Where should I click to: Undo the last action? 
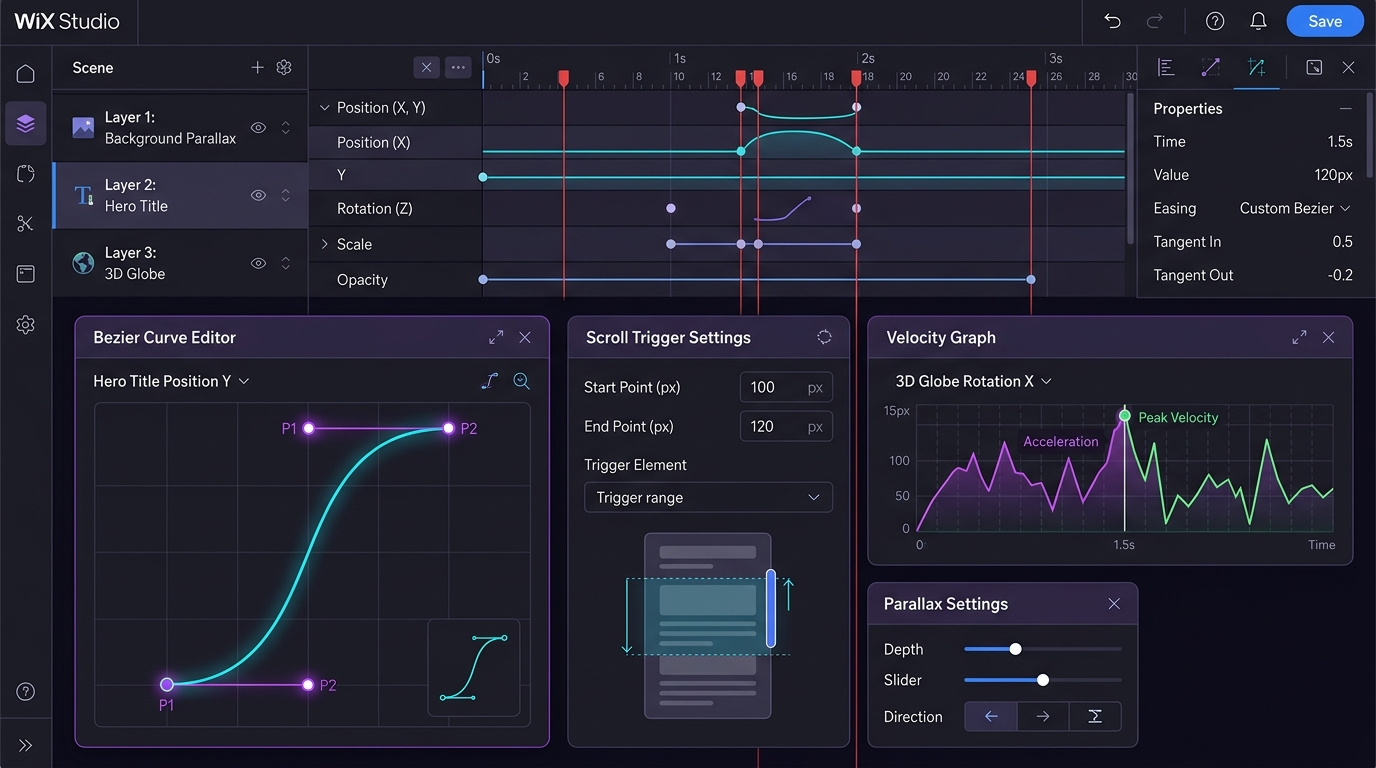[1112, 21]
